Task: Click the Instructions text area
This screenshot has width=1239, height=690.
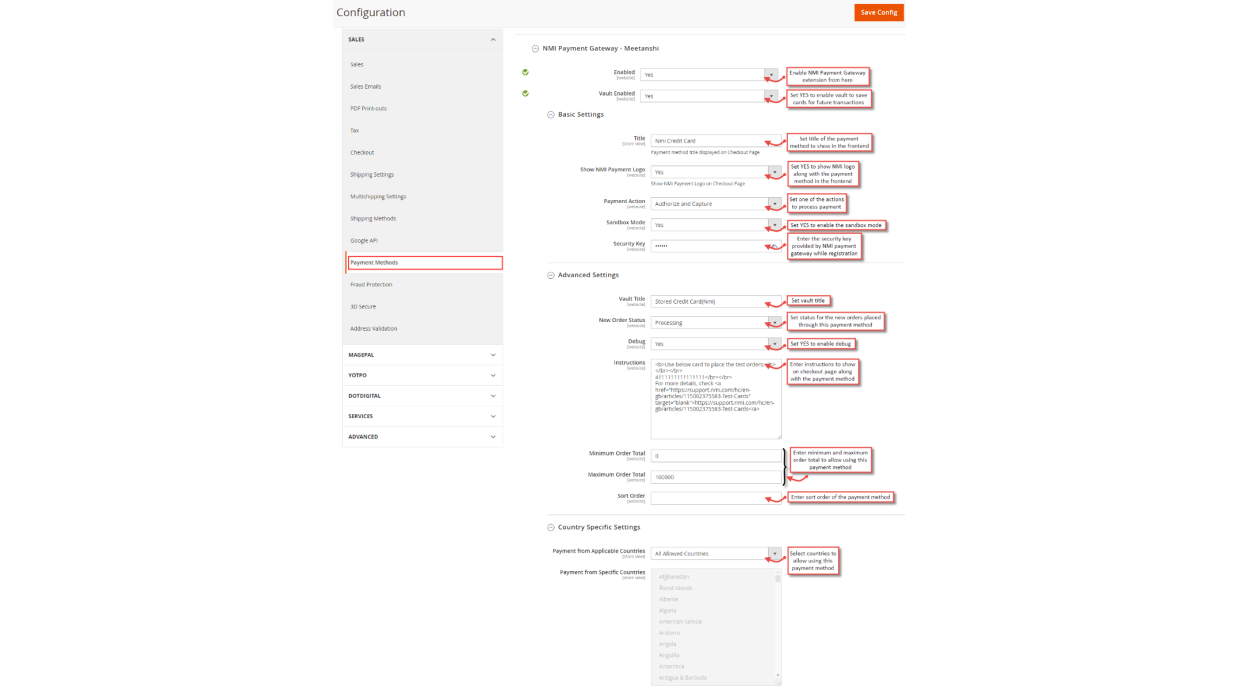Action: [716, 399]
